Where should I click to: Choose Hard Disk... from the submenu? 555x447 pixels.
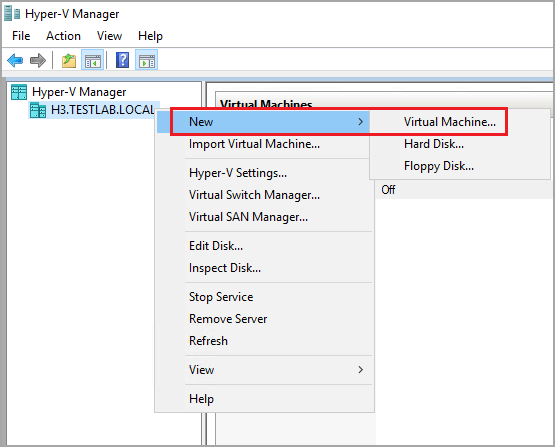point(434,144)
